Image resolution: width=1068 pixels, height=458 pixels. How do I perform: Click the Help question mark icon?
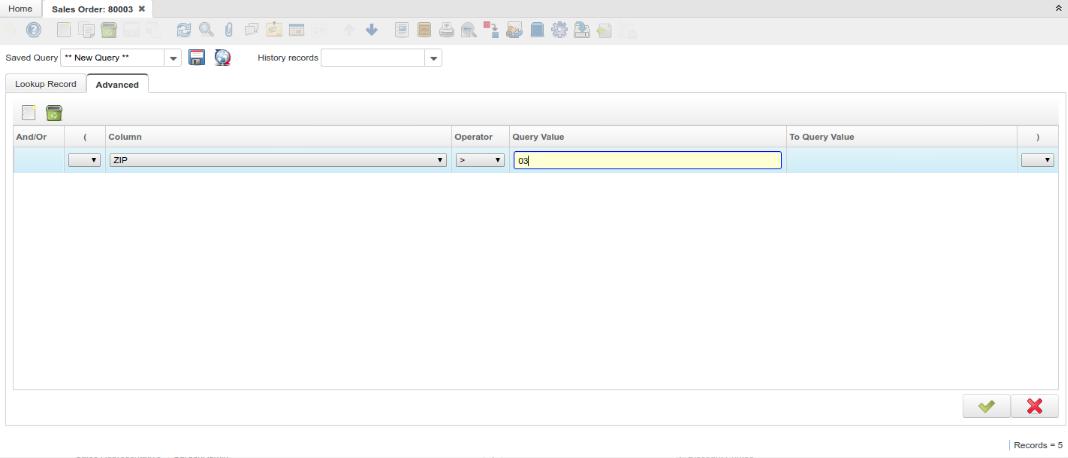(33, 31)
